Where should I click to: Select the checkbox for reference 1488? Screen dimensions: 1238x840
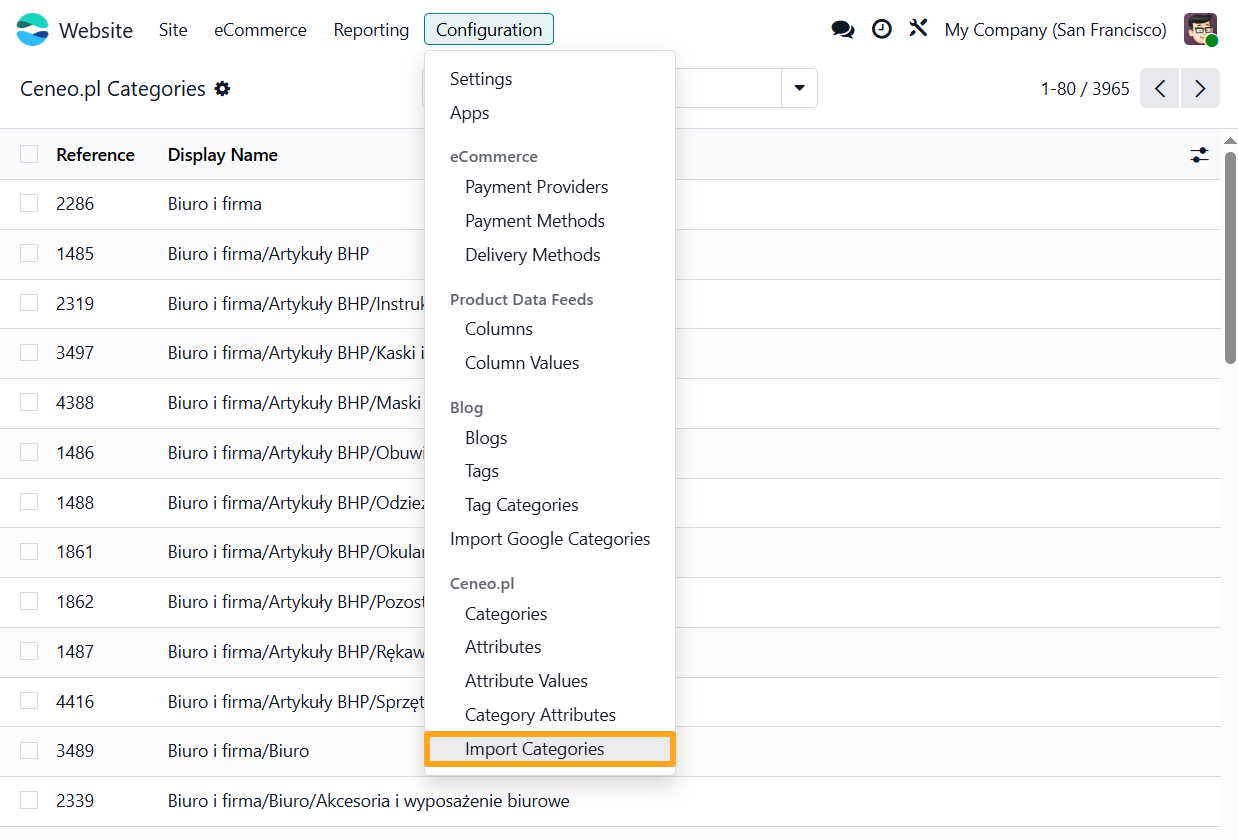coord(29,502)
